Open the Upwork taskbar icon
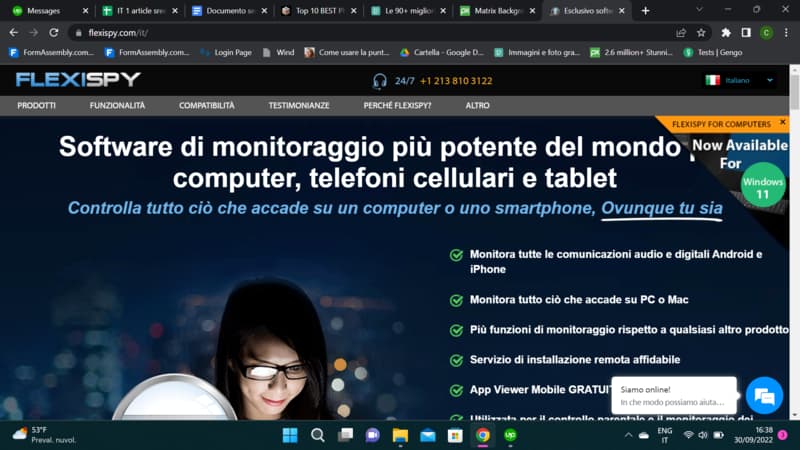Viewport: 800px width, 450px height. (x=510, y=435)
